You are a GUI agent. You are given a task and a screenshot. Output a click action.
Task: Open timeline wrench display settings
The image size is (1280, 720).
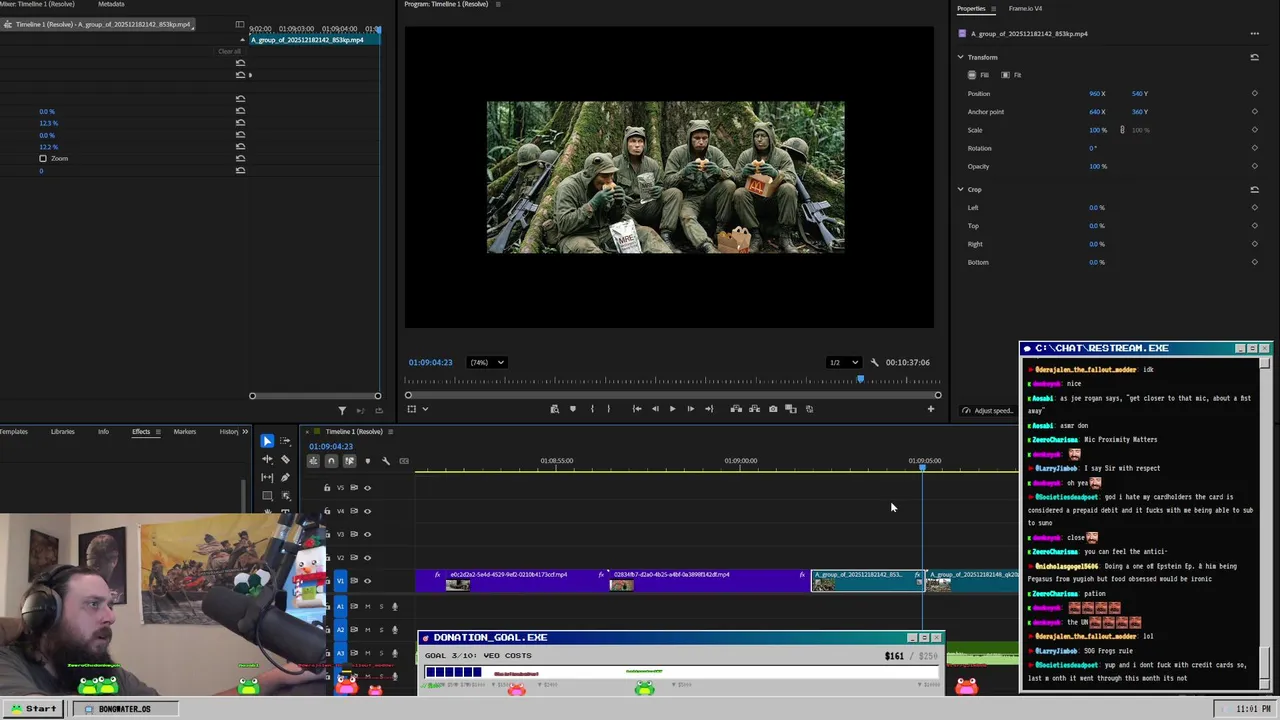pyautogui.click(x=386, y=461)
